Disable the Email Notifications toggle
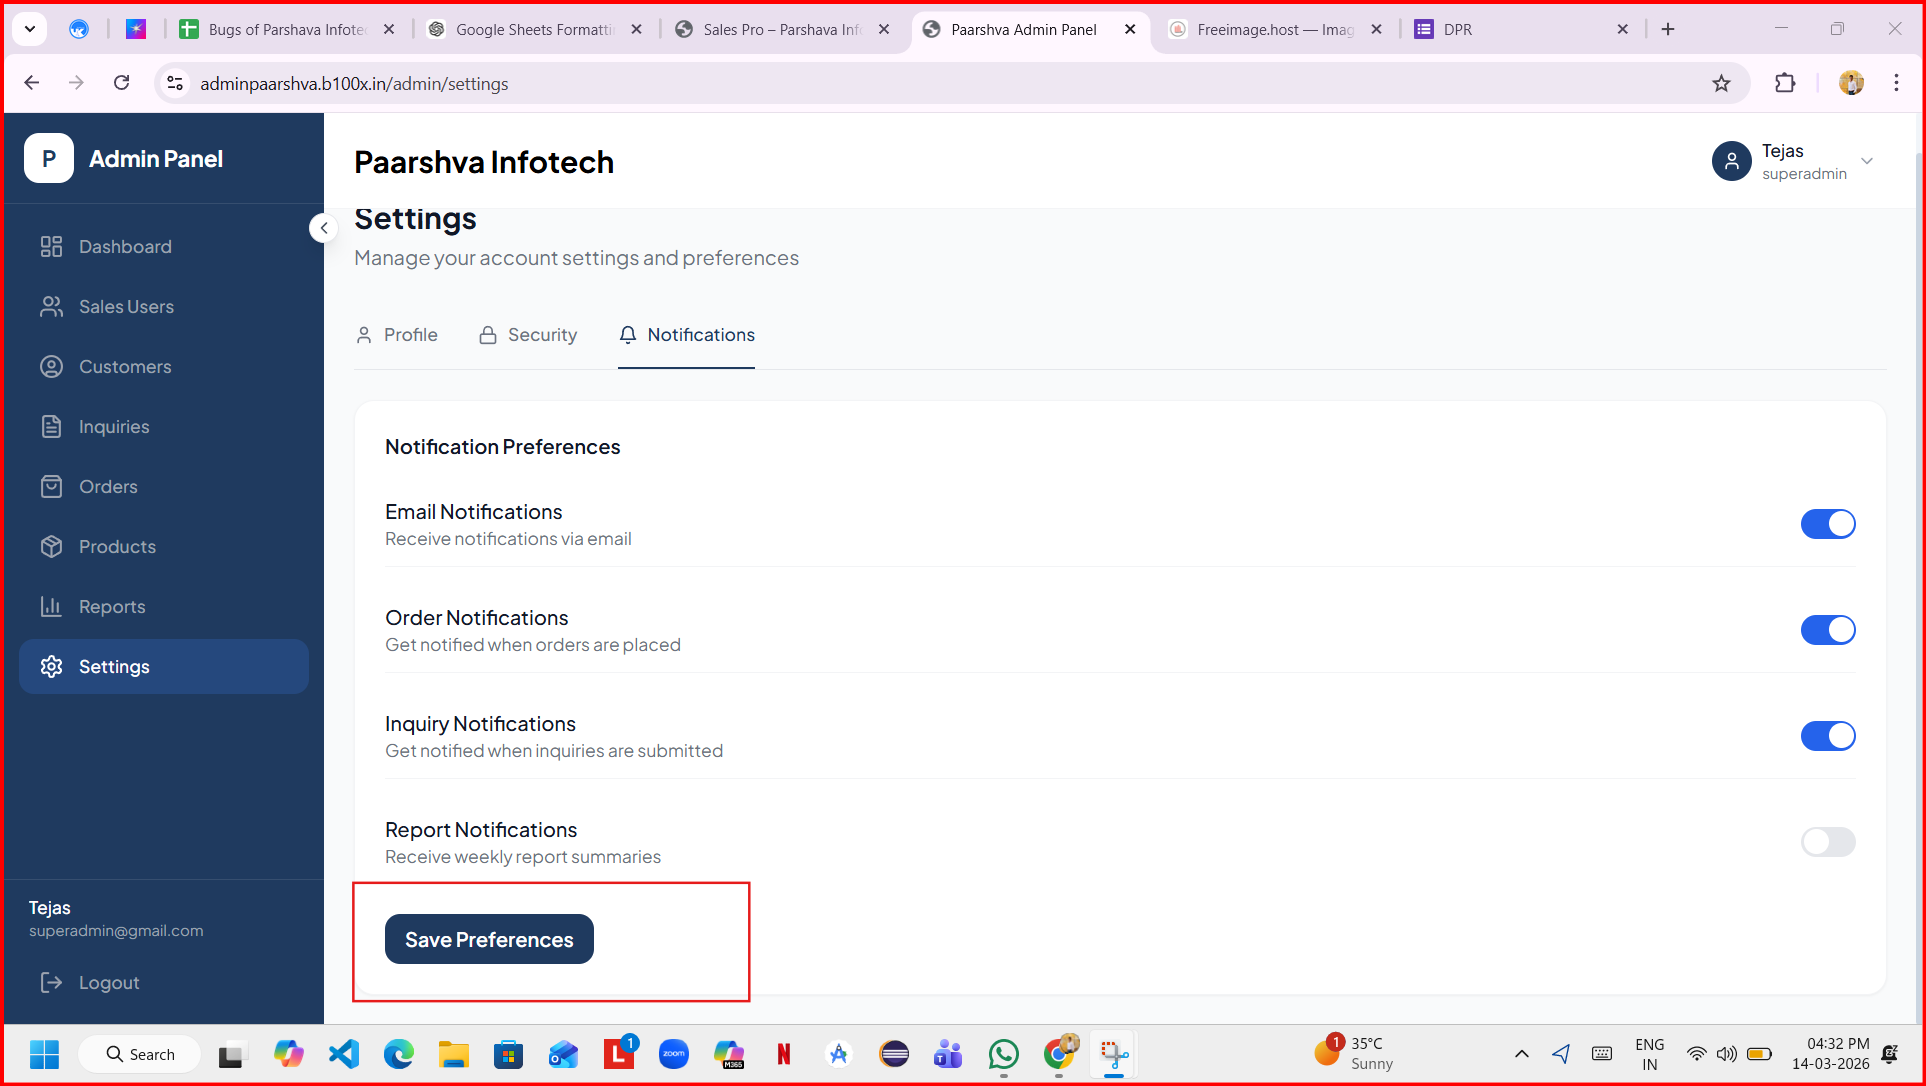This screenshot has height=1086, width=1926. tap(1828, 524)
